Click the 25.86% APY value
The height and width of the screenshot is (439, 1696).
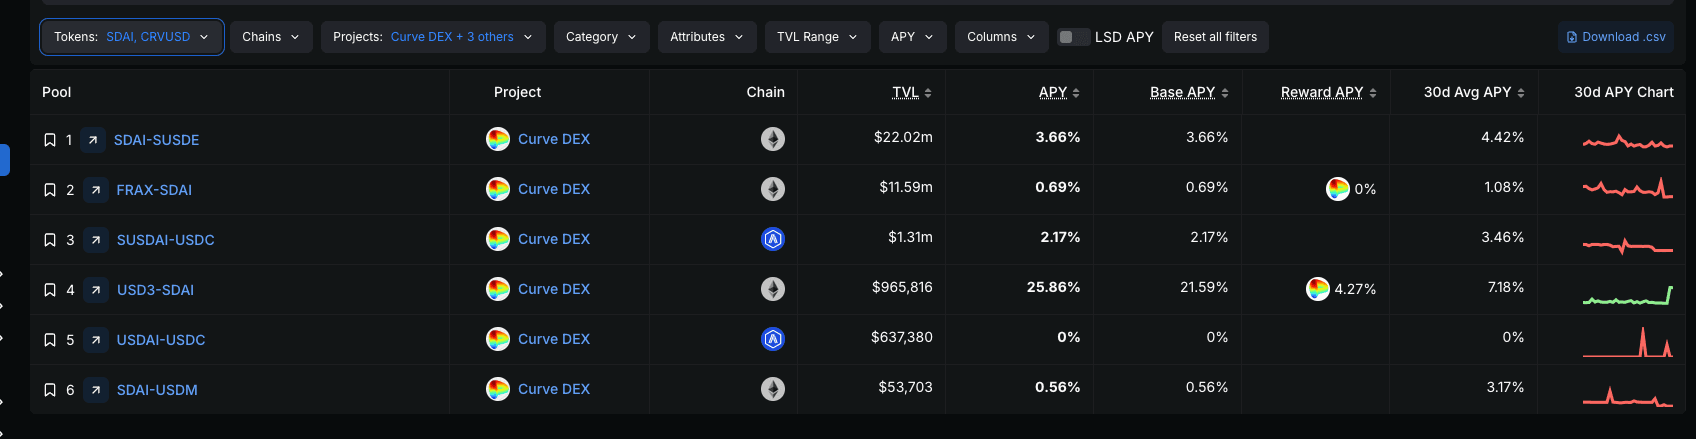pyautogui.click(x=1053, y=287)
